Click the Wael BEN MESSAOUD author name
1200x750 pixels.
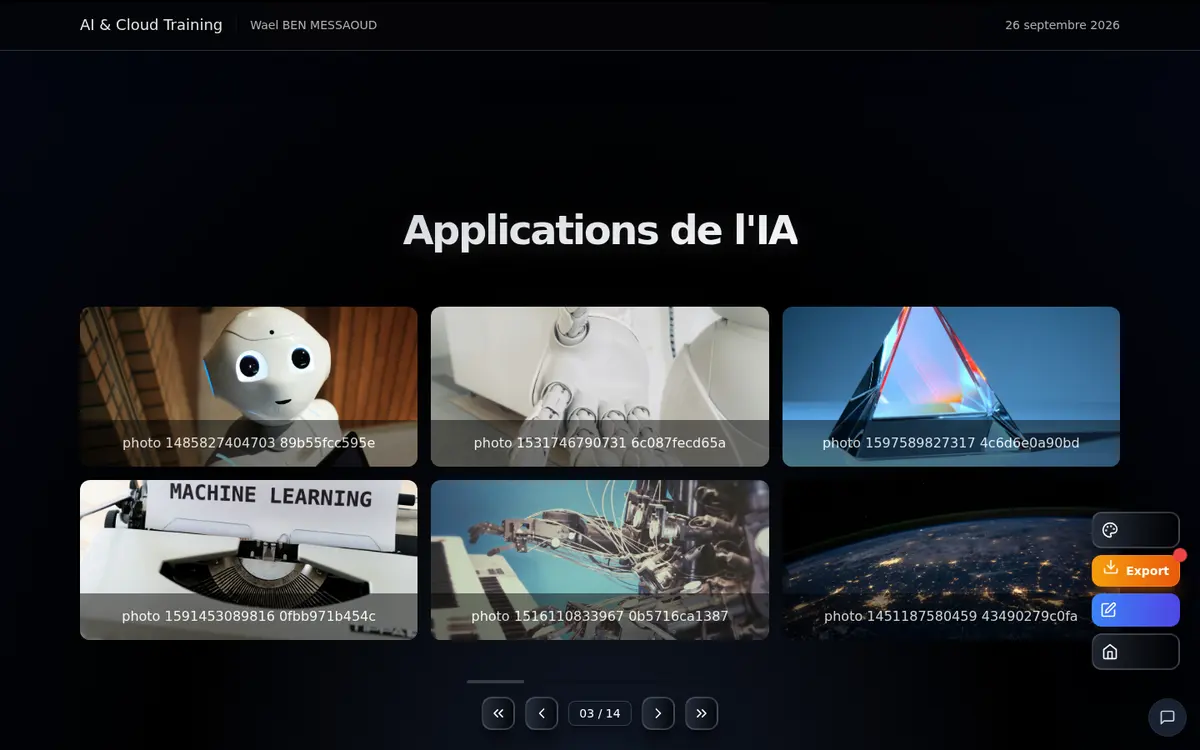313,25
